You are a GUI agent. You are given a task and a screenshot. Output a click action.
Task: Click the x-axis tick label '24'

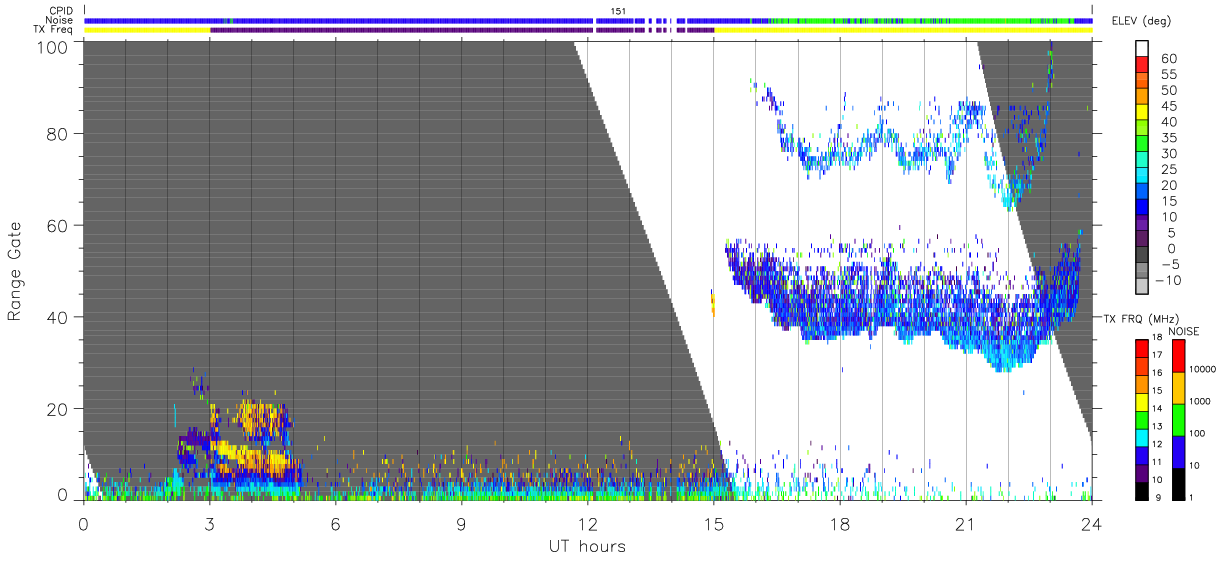pyautogui.click(x=1091, y=523)
